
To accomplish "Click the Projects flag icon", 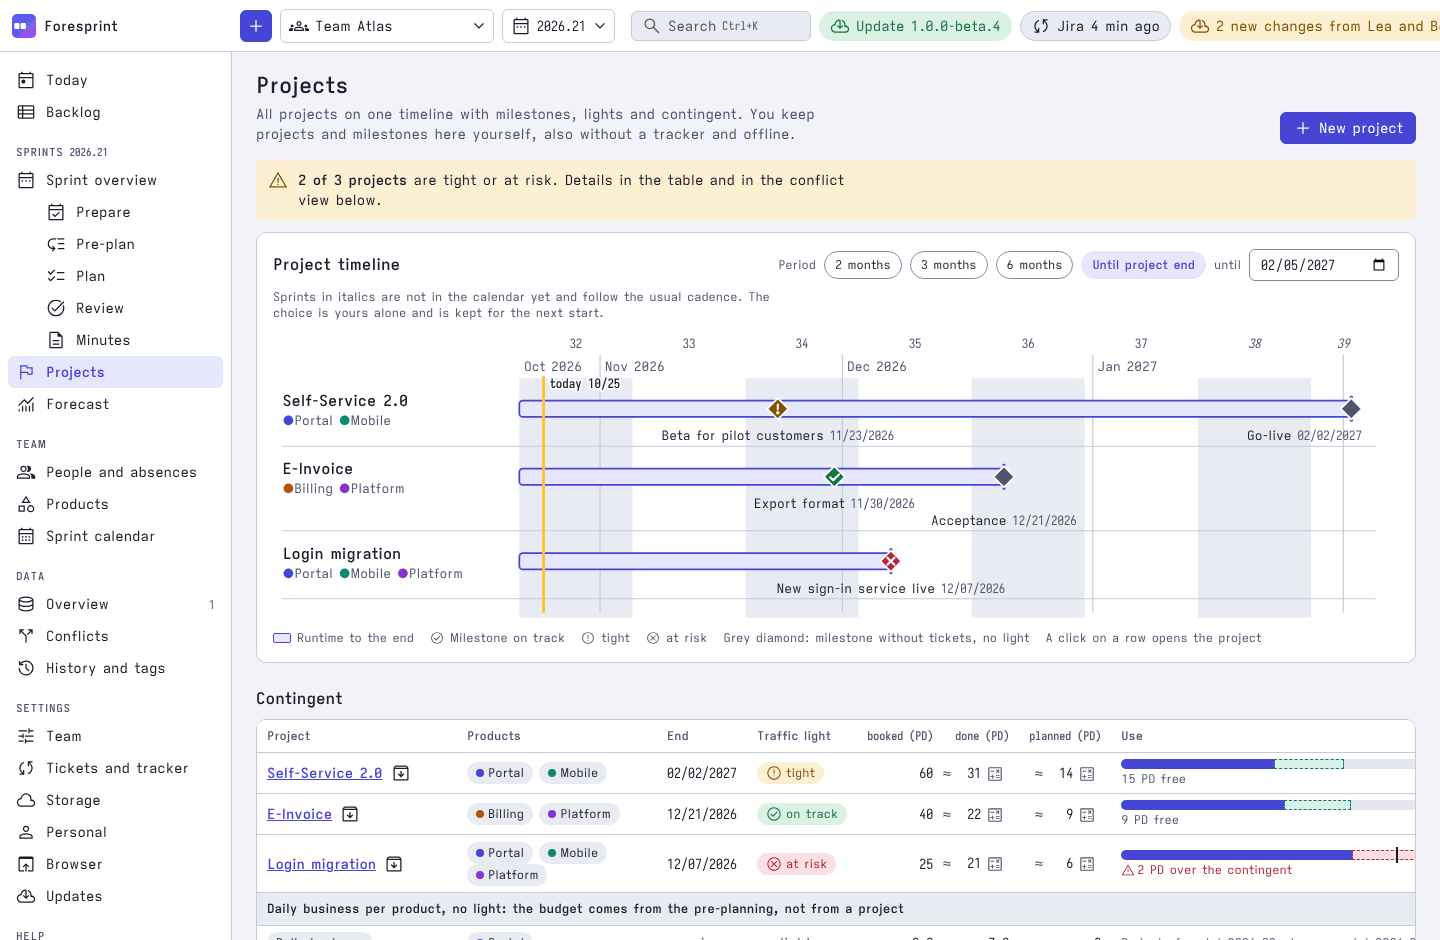I will pos(26,372).
